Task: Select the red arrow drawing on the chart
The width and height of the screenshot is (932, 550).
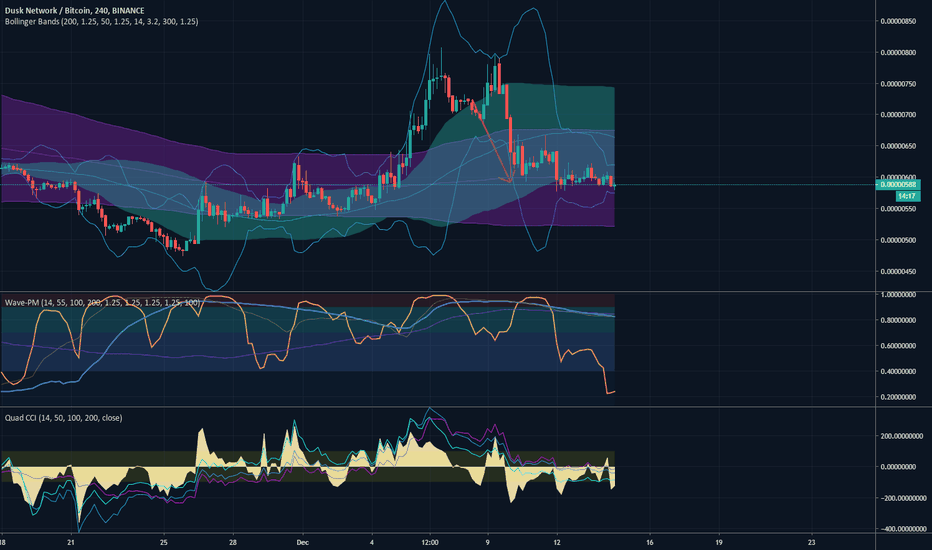Action: click(492, 143)
